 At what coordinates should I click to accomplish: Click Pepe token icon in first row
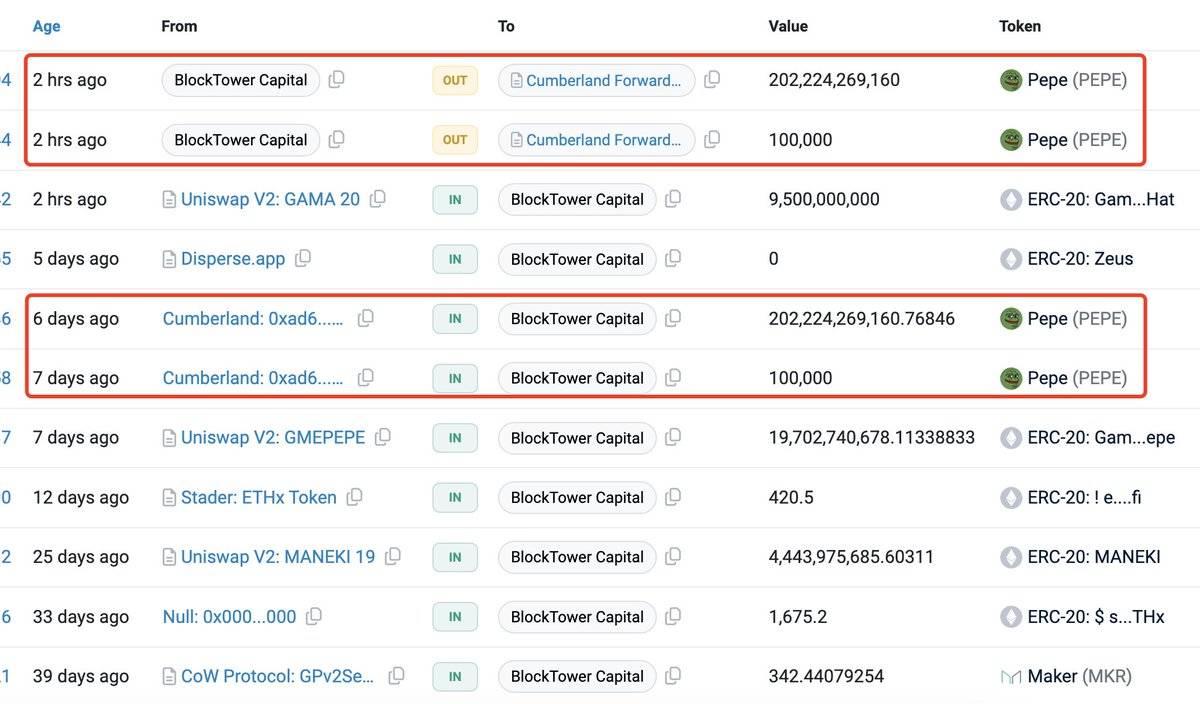(1011, 80)
